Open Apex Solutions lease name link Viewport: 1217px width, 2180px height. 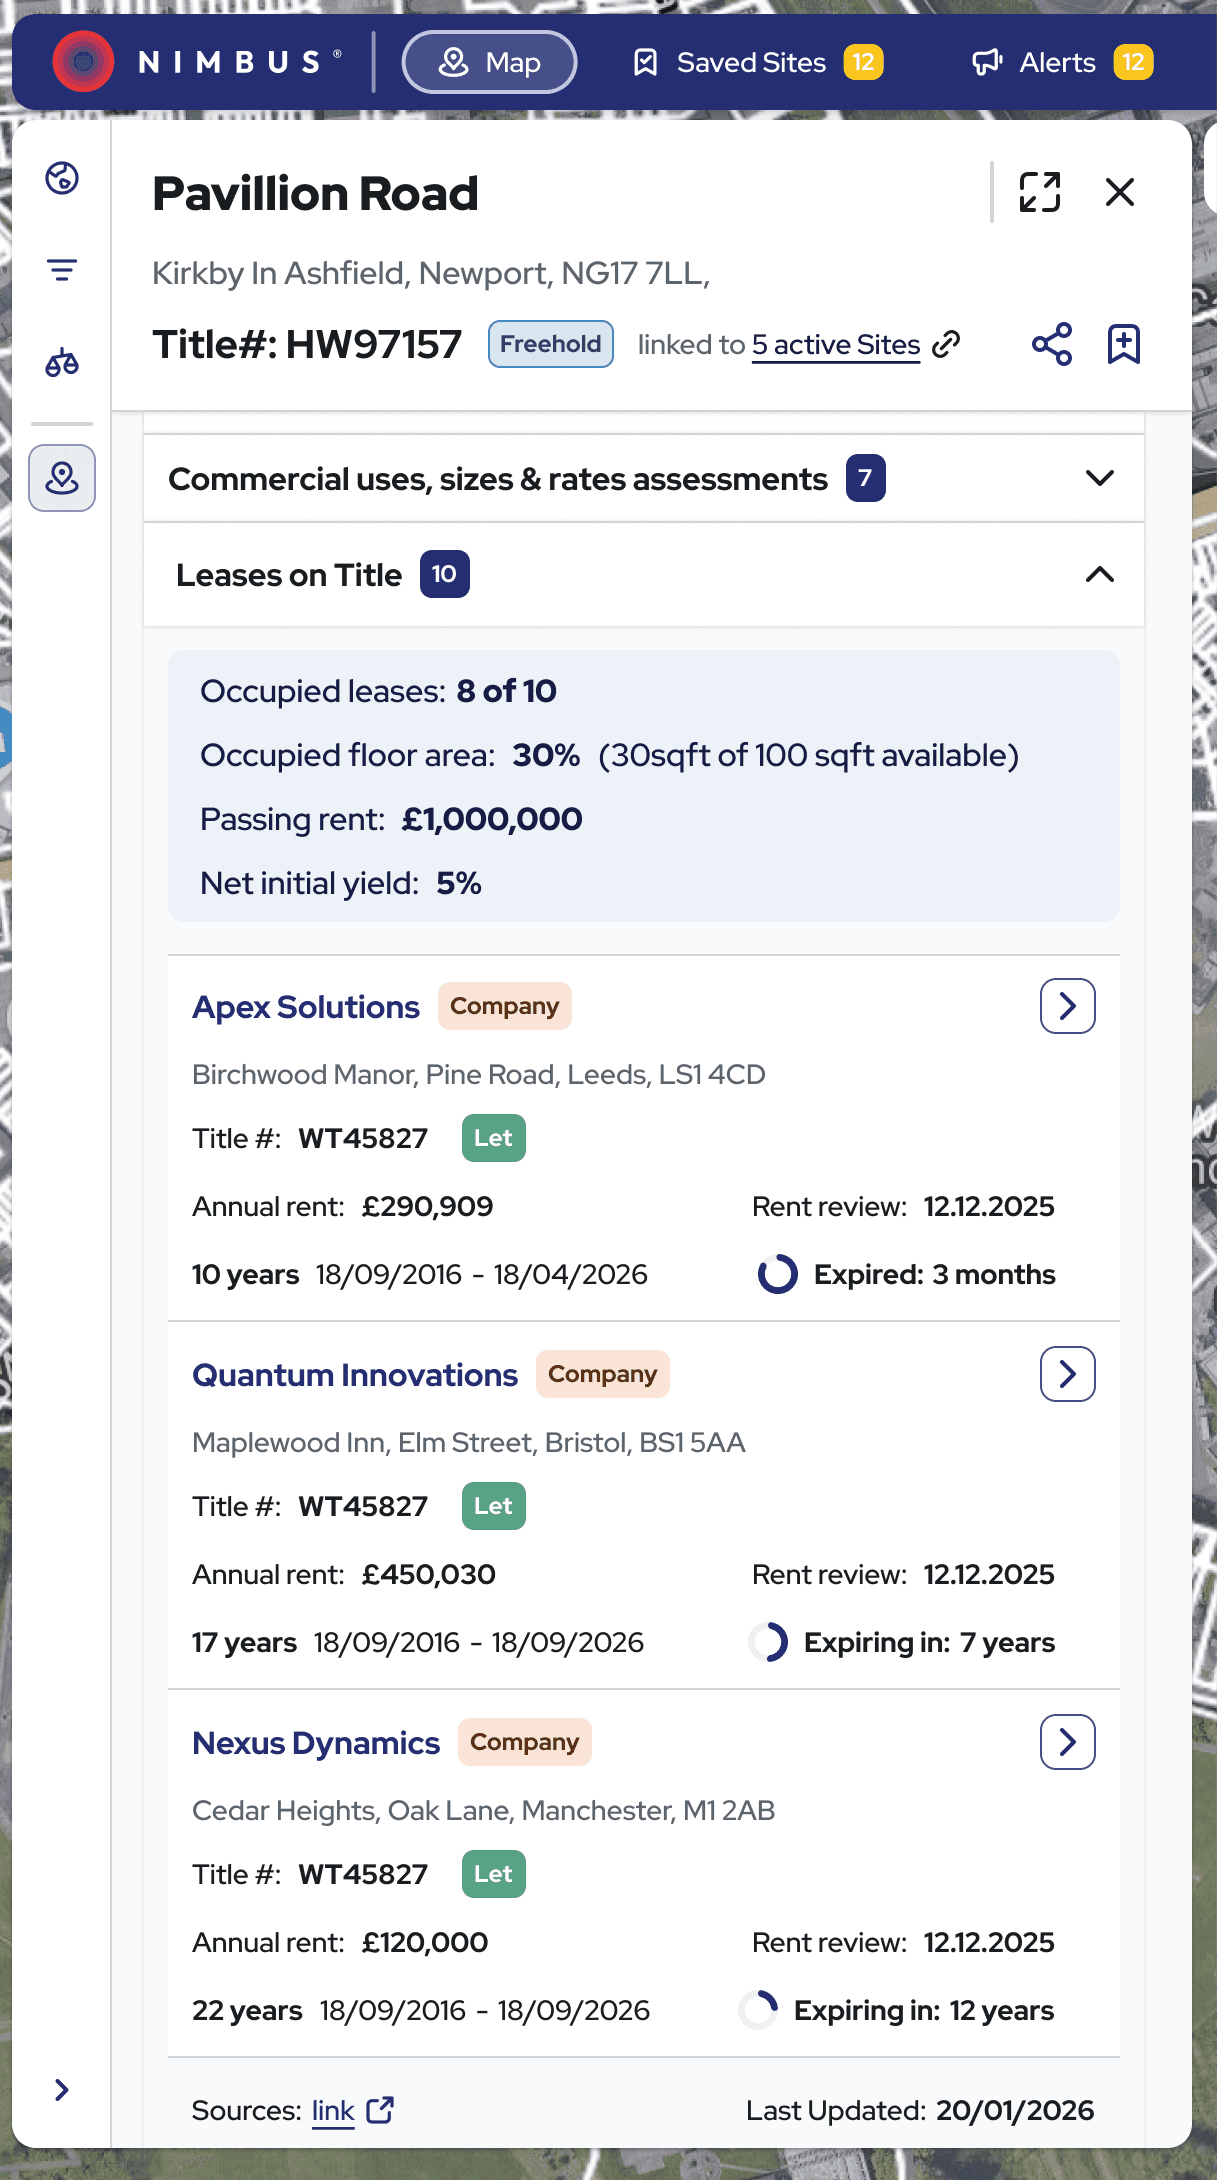point(306,1007)
